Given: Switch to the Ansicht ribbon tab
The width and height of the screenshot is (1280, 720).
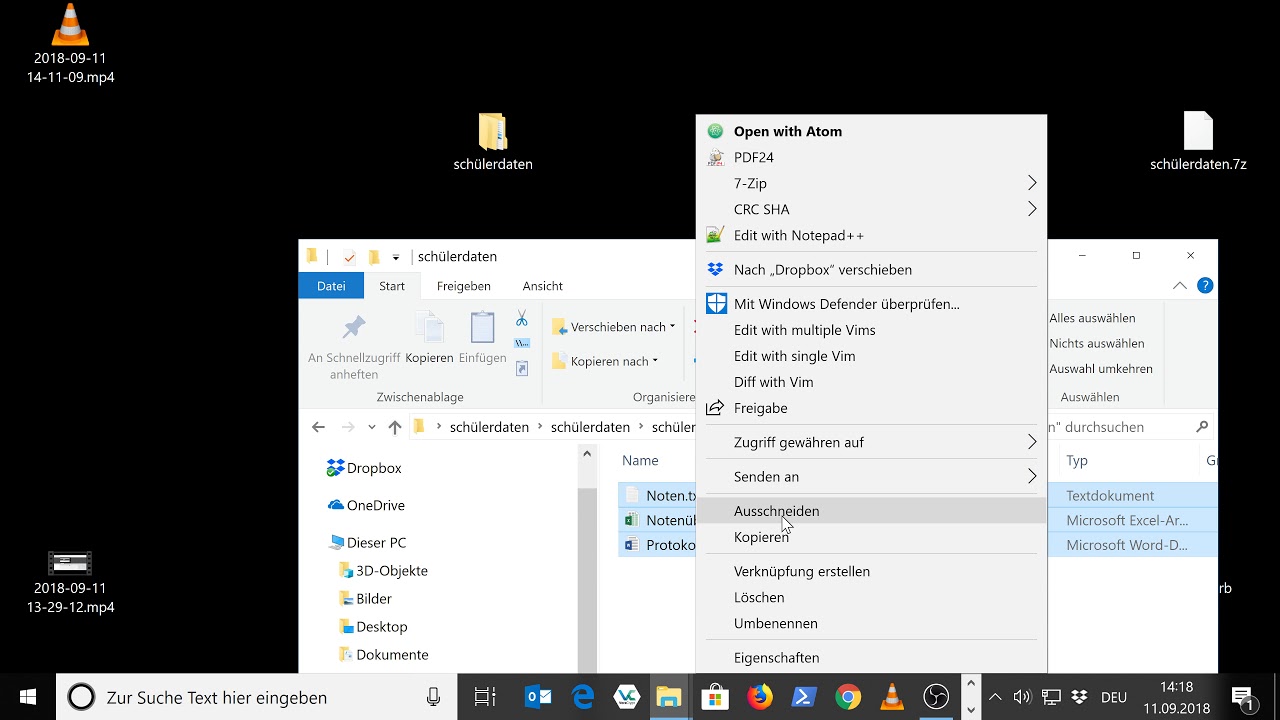Looking at the screenshot, I should coord(542,286).
